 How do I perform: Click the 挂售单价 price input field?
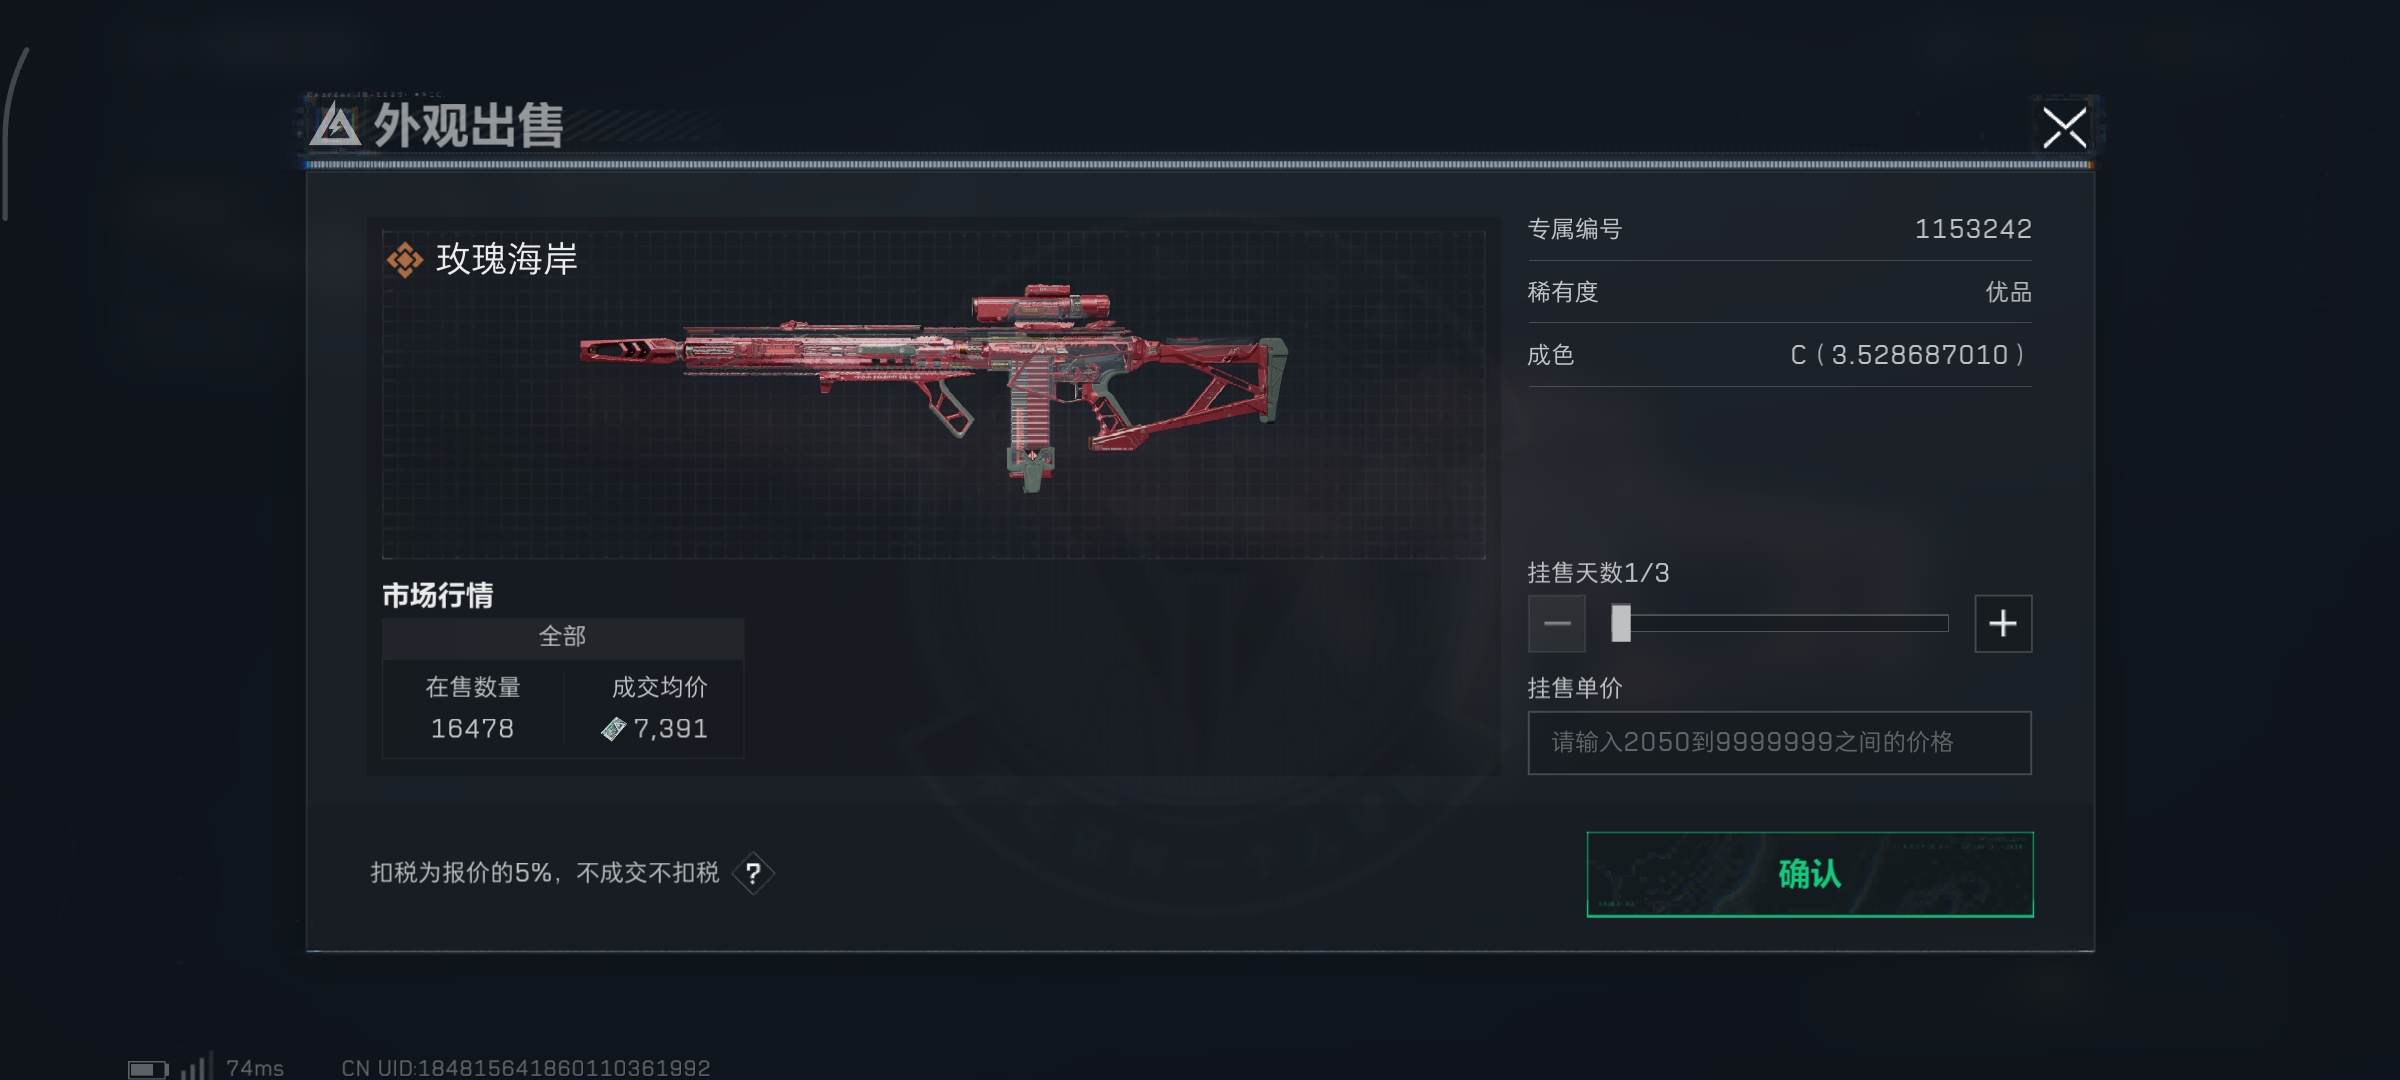1779,743
